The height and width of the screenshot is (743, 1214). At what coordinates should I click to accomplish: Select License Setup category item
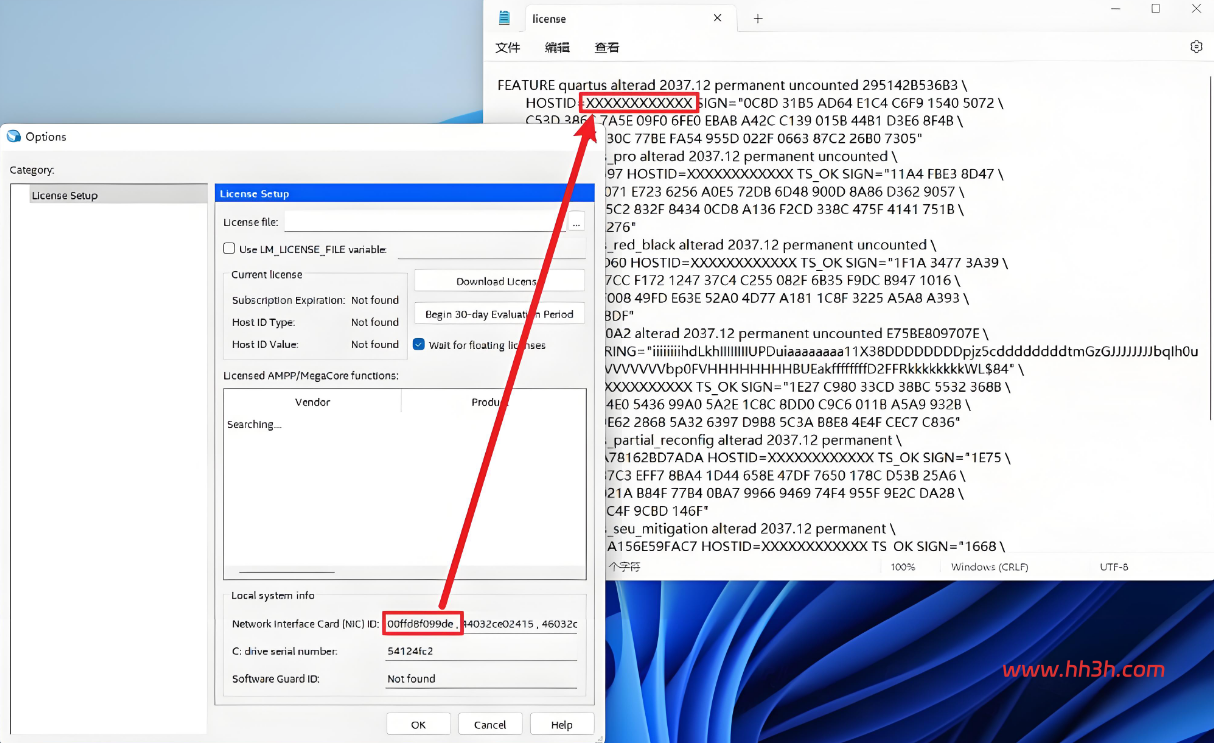[65, 195]
